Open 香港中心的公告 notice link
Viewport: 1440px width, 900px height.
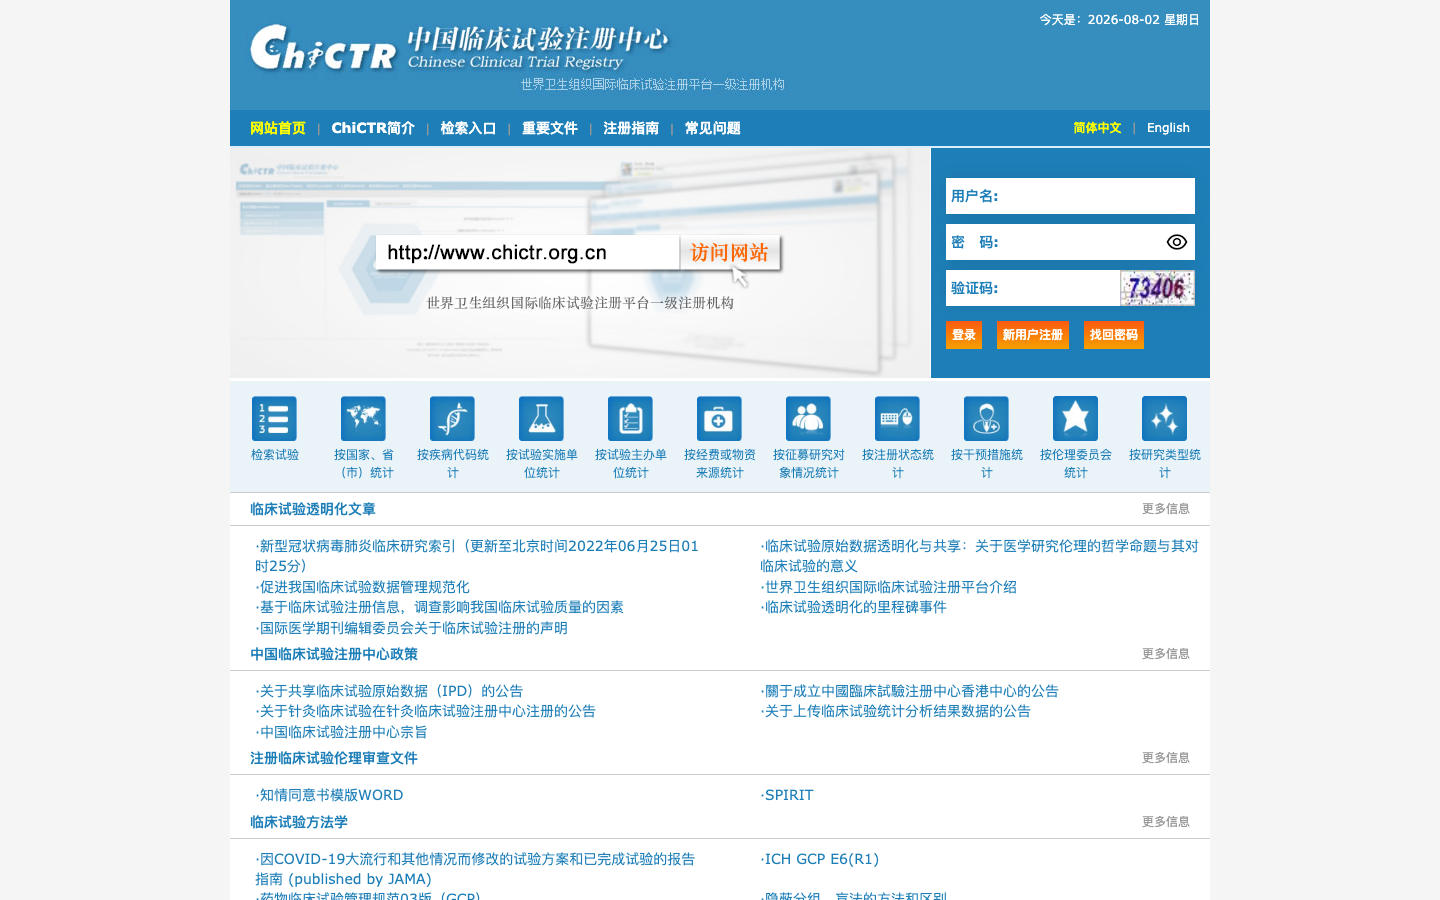(x=909, y=691)
